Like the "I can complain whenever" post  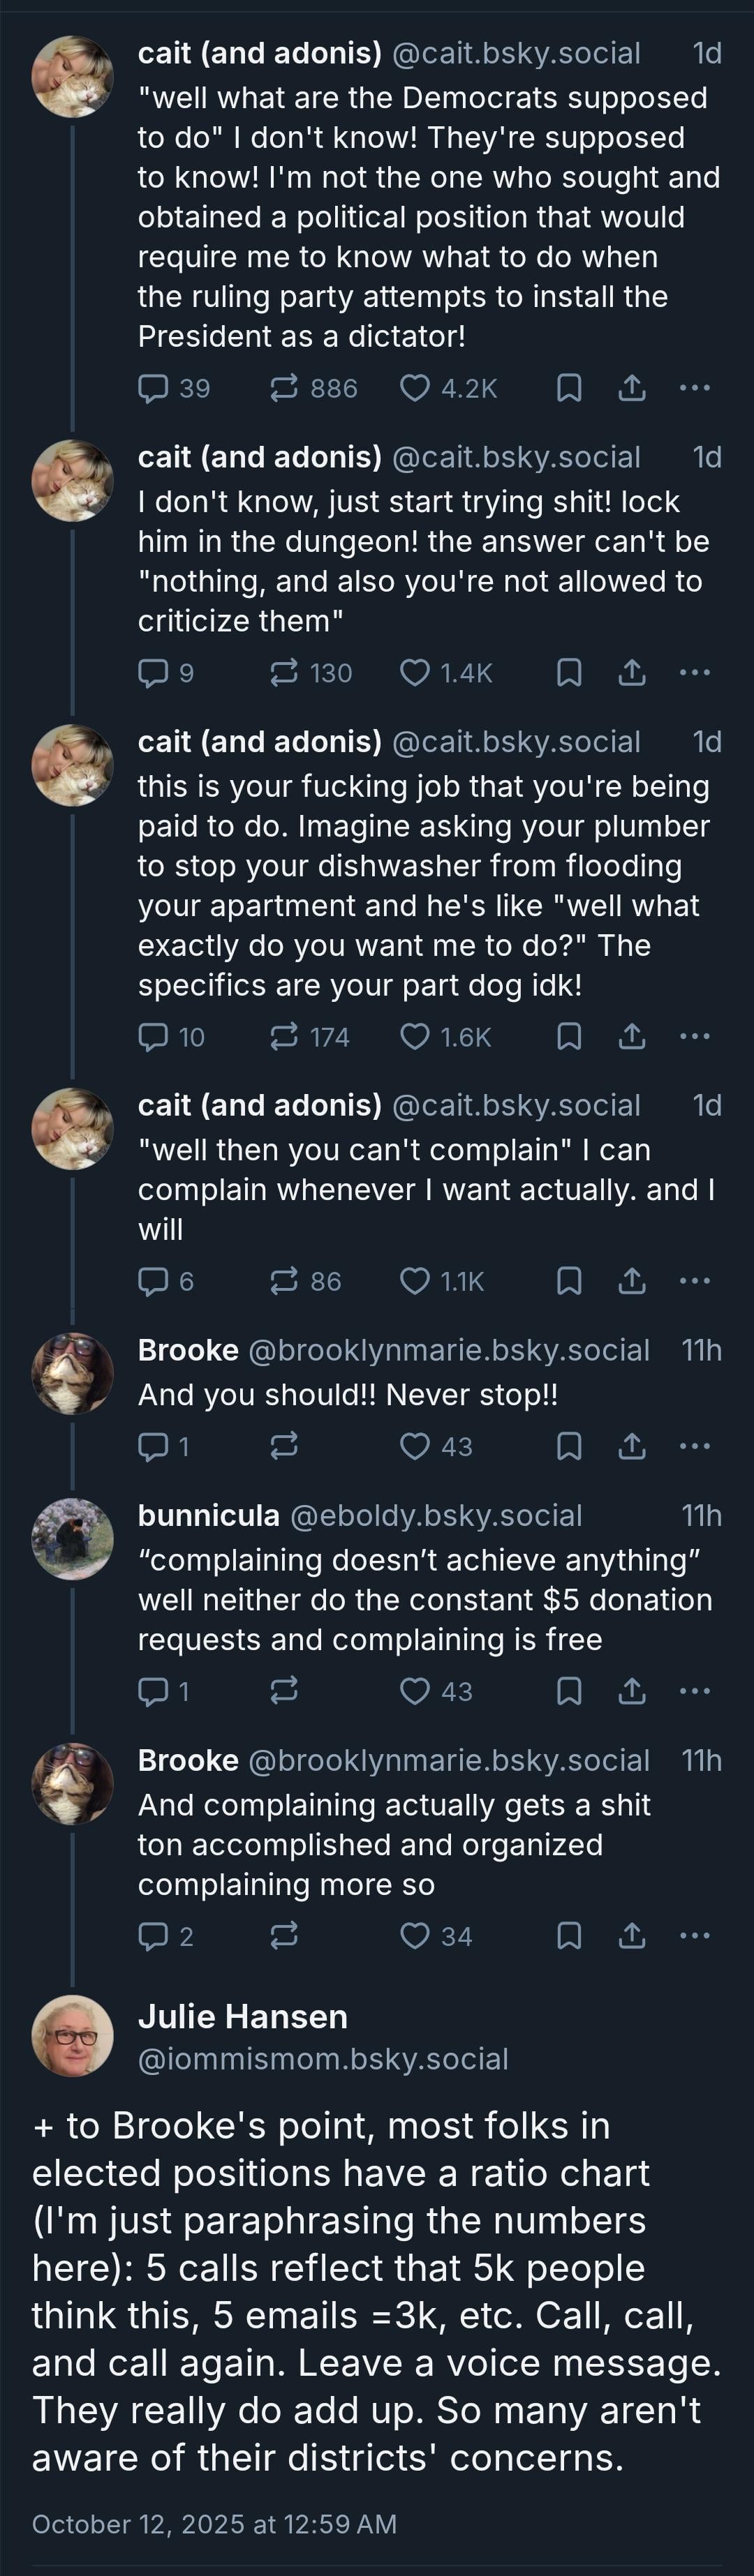click(x=415, y=1281)
